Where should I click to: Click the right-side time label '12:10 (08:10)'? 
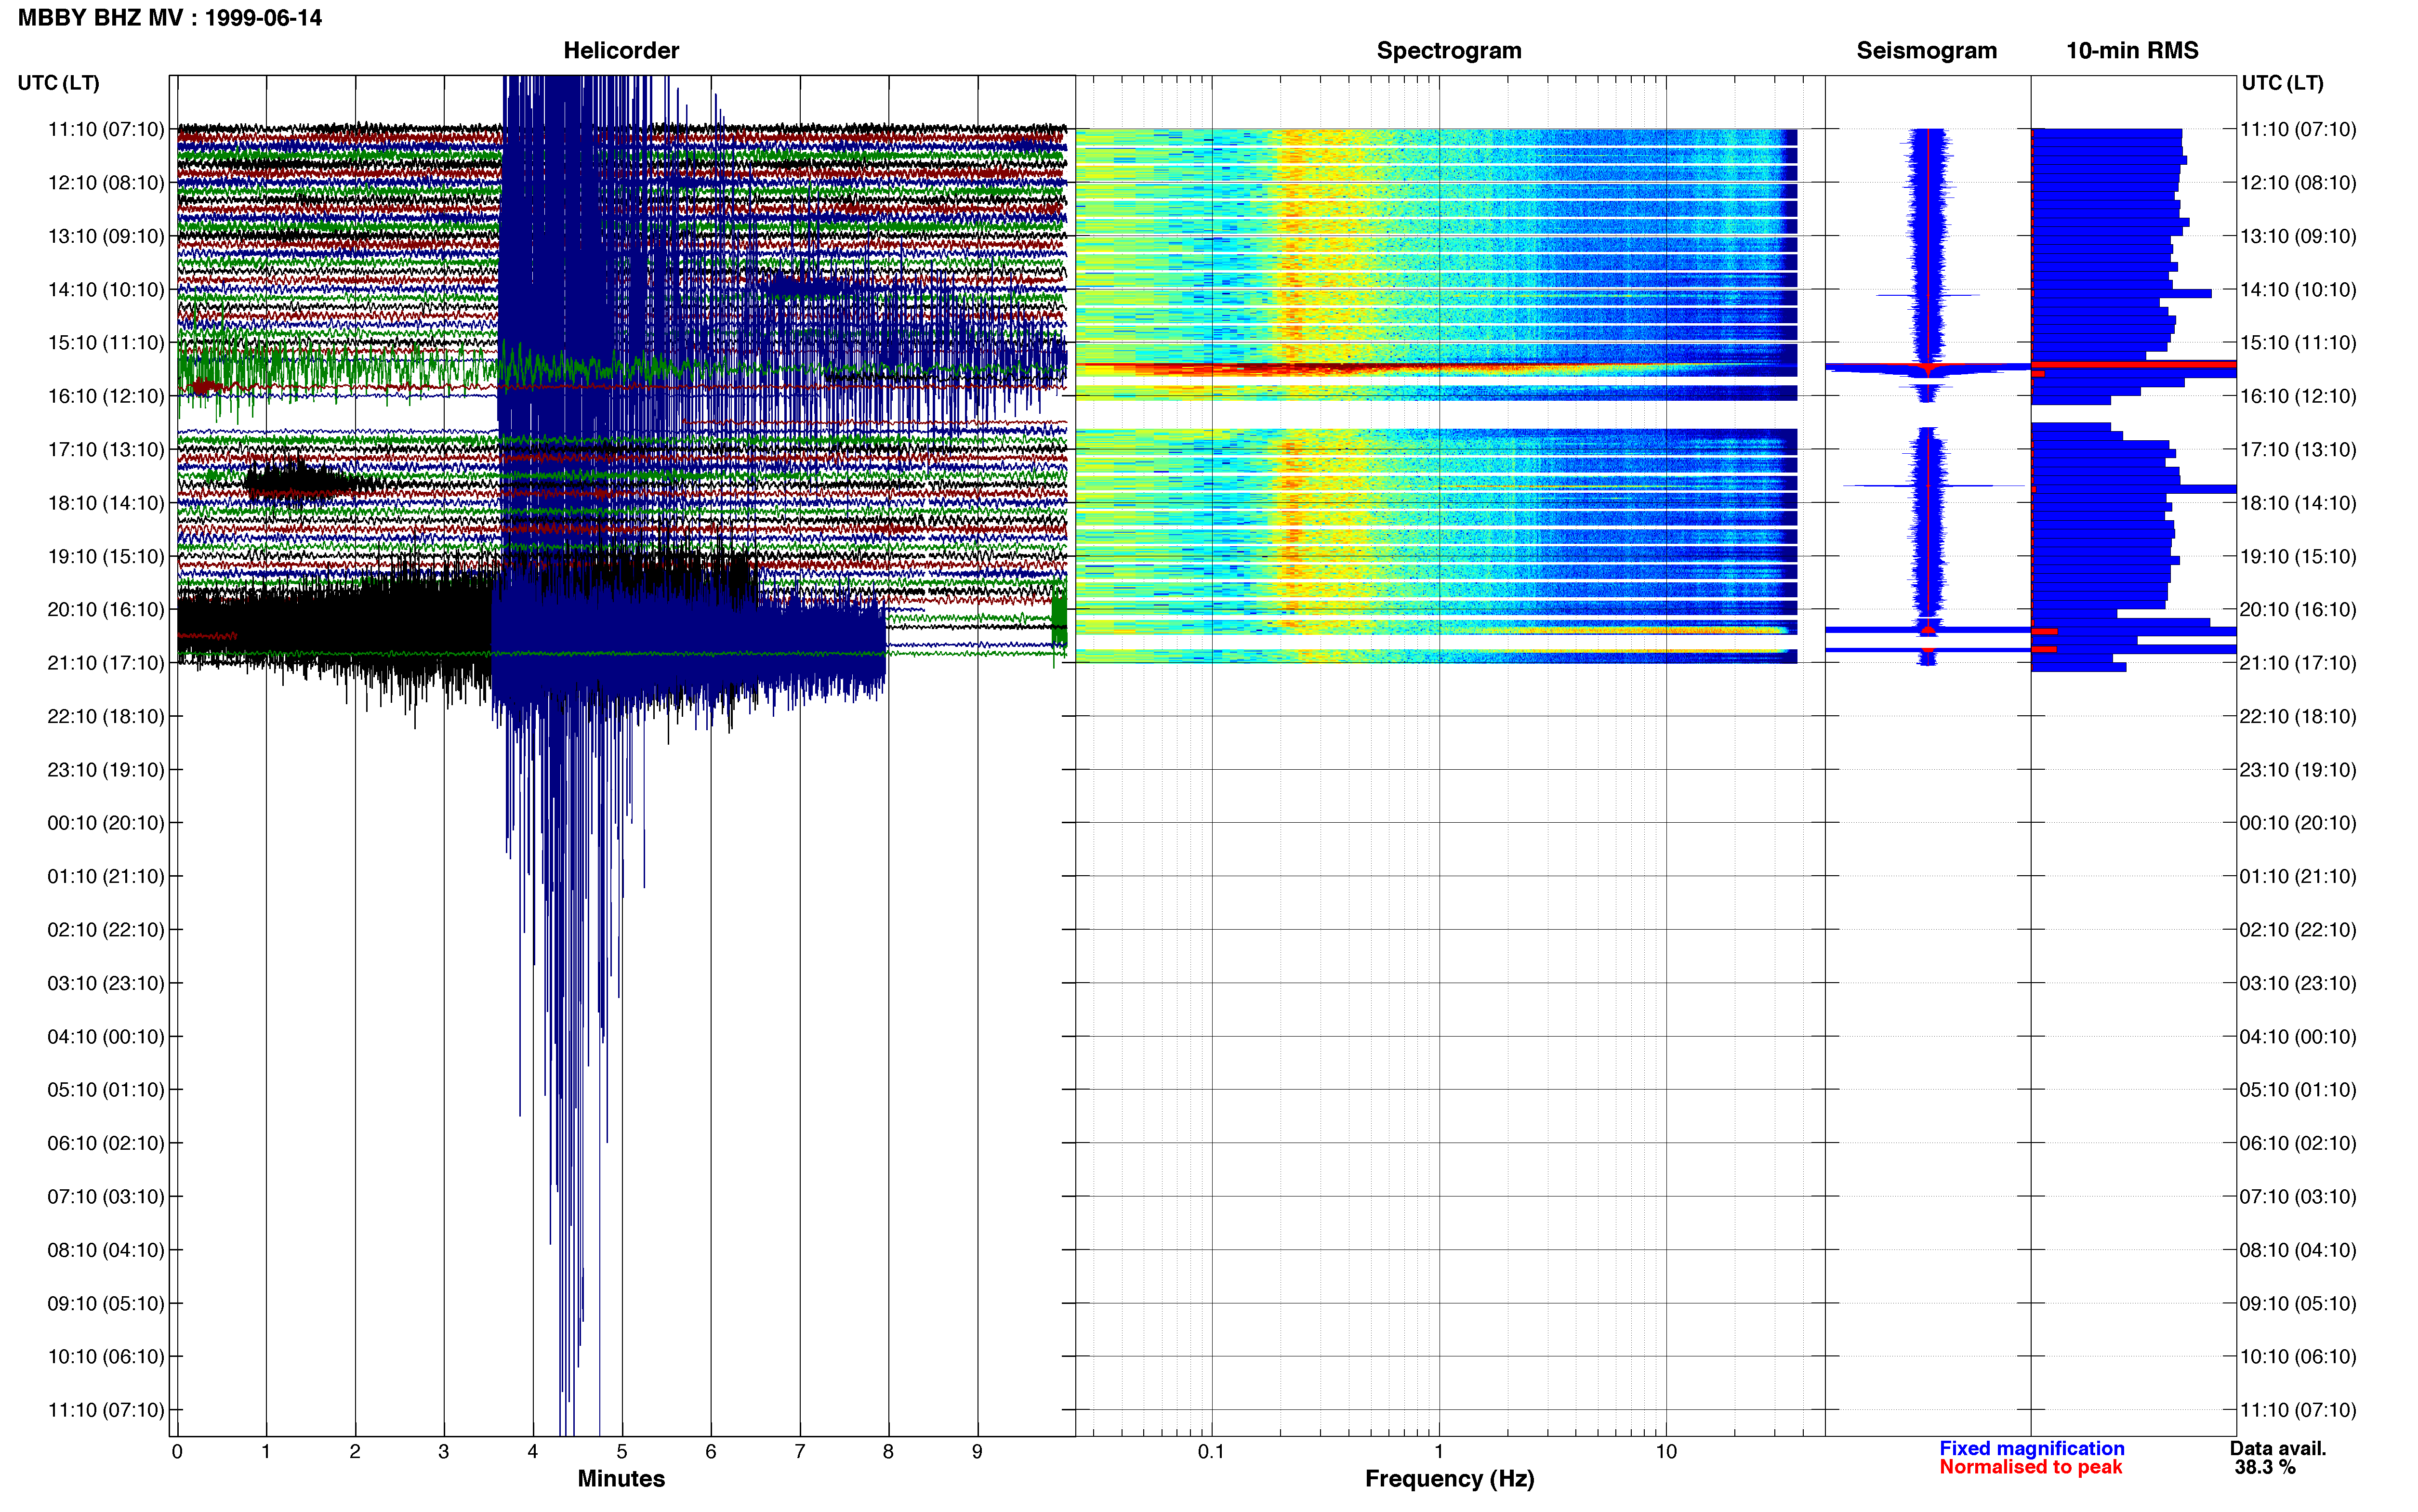point(2298,182)
